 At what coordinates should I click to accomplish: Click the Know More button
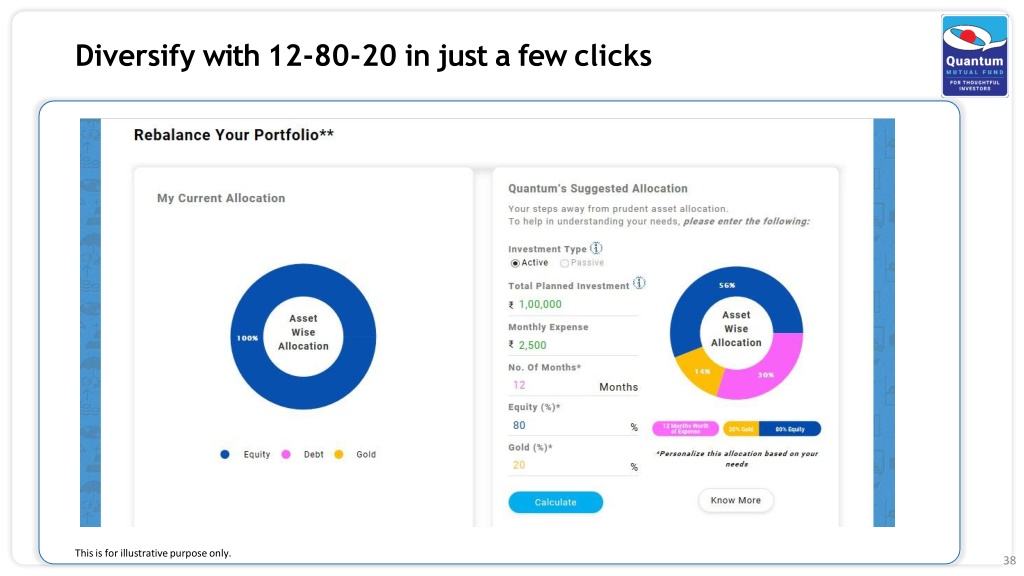point(736,500)
